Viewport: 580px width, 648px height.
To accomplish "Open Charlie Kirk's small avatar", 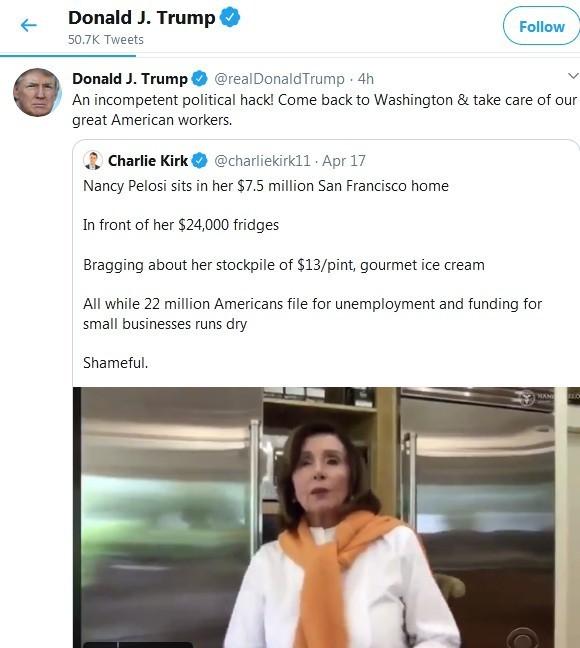I will point(93,160).
